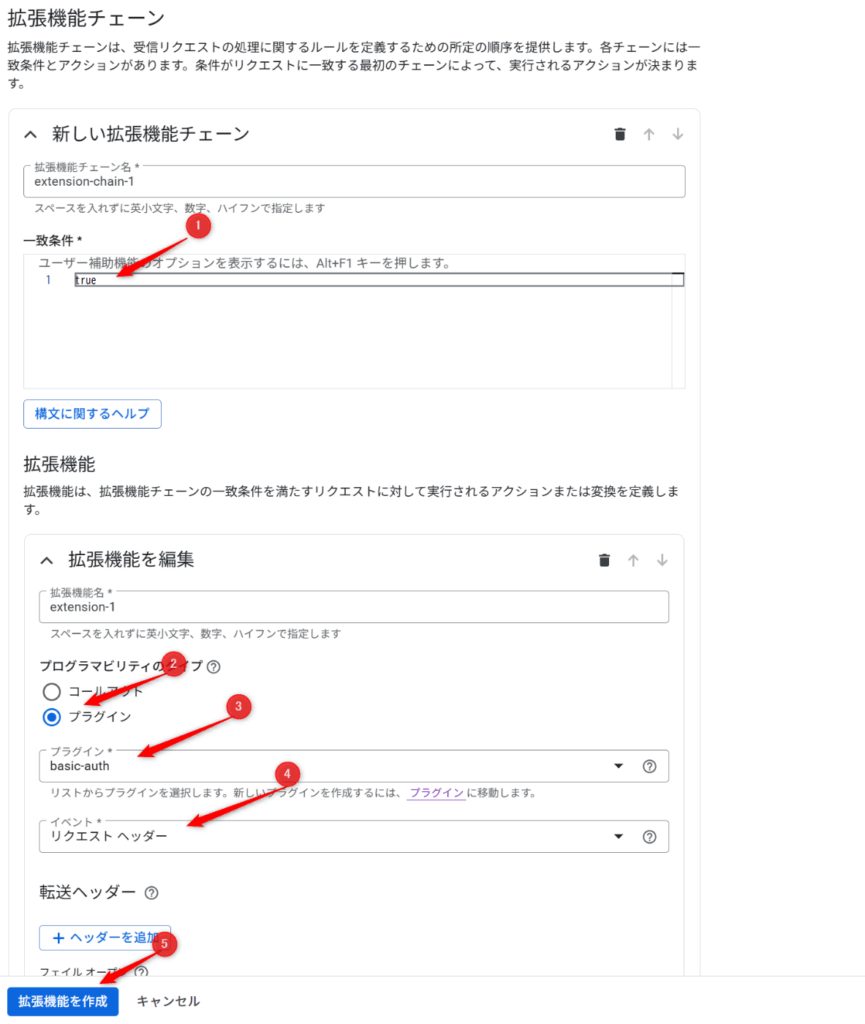Move extension chain down with arrow icon
The height and width of the screenshot is (1024, 865).
point(677,134)
